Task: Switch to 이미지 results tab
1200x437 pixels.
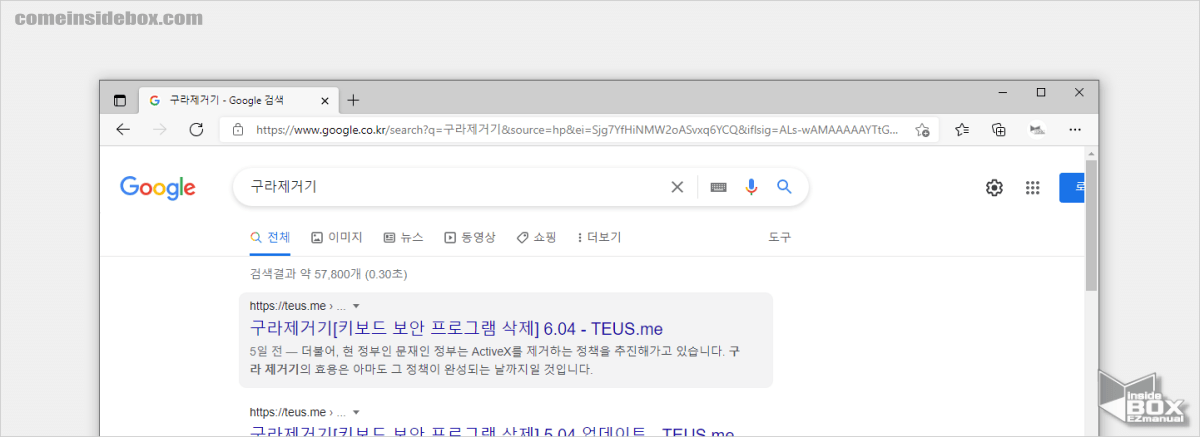Action: (337, 238)
